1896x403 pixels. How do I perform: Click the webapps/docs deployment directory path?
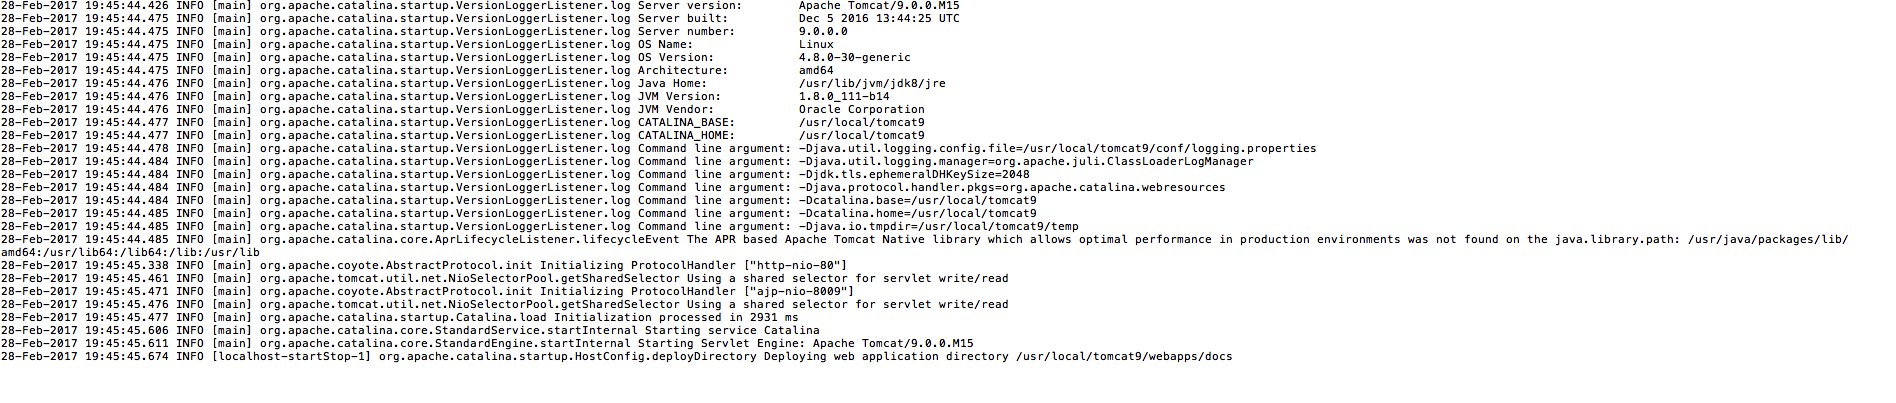1124,356
